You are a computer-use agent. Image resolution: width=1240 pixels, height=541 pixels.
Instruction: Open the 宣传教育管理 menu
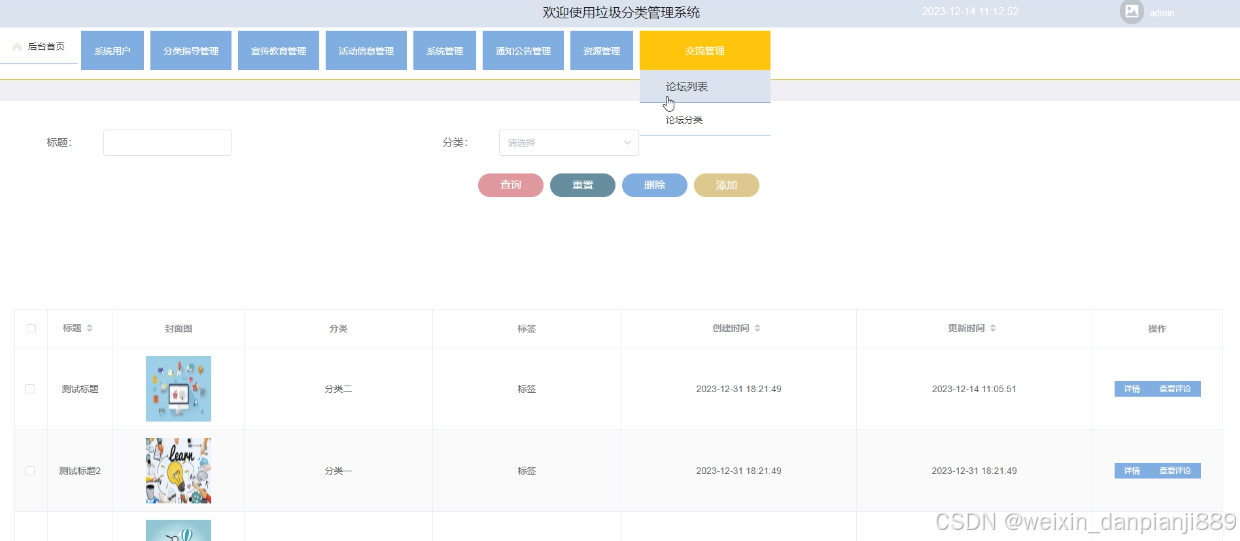tap(278, 51)
